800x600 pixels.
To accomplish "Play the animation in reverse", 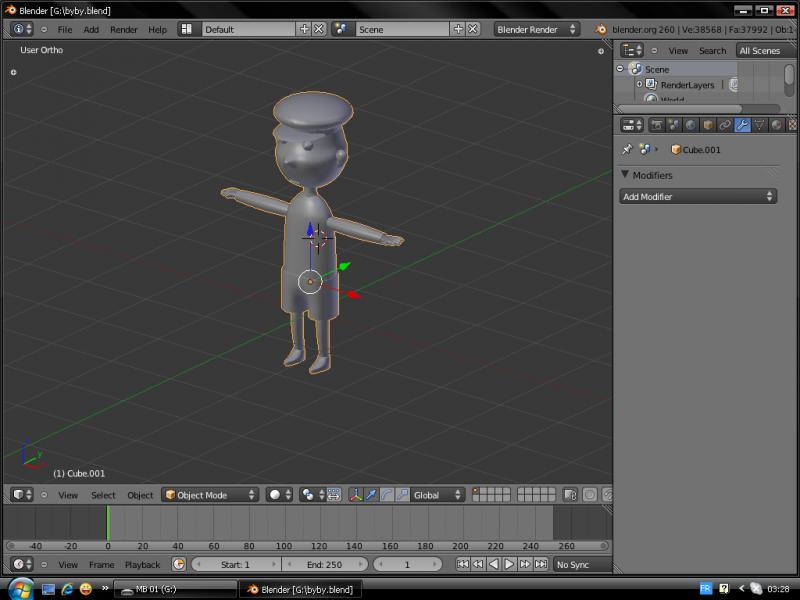I will pos(494,564).
